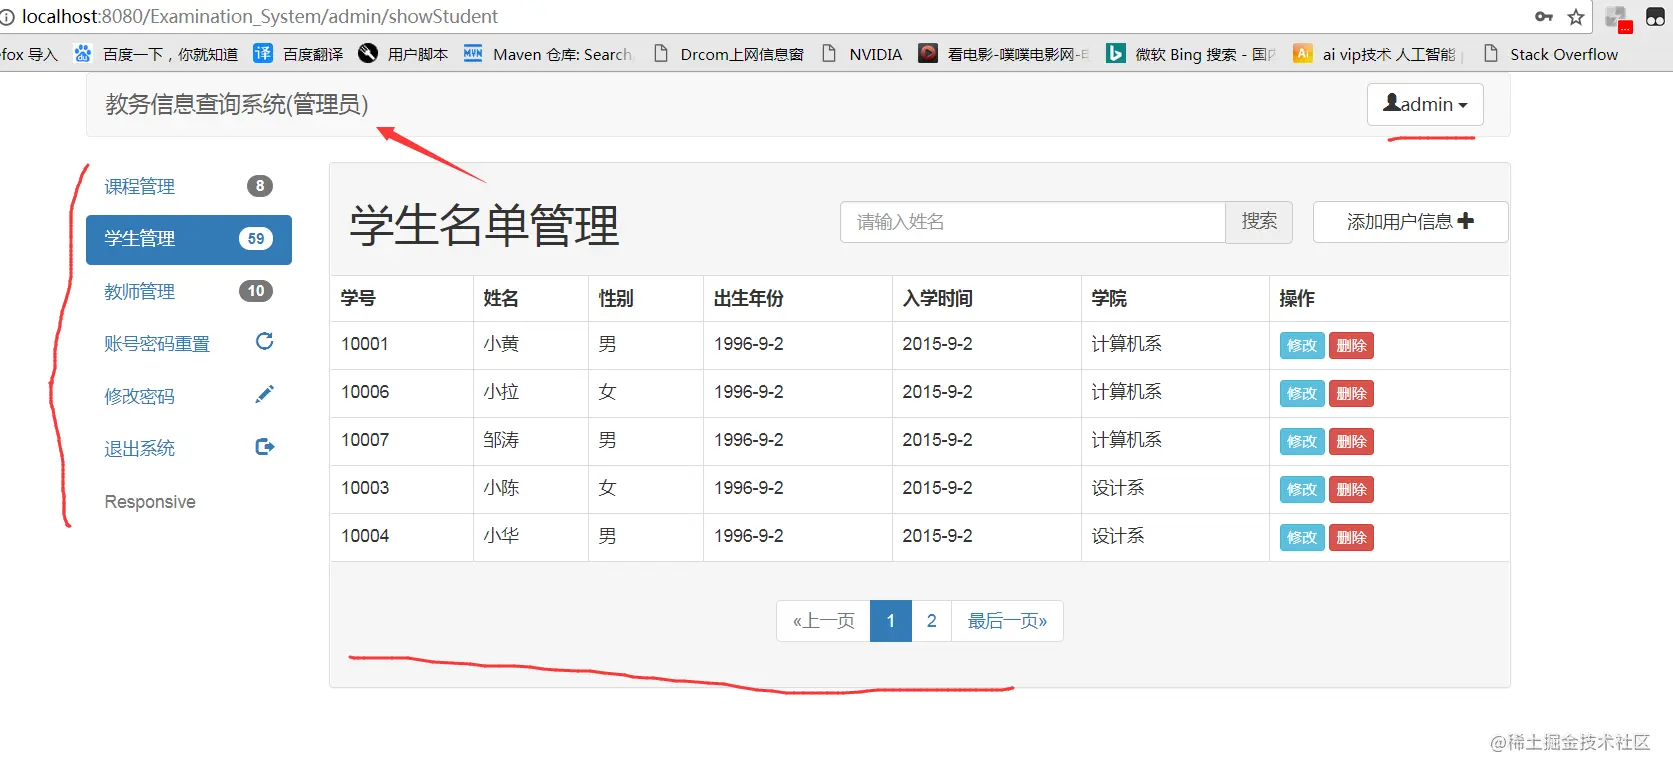Click 修改 for student 10003 小陈
This screenshot has height=775, width=1673.
pyautogui.click(x=1302, y=489)
